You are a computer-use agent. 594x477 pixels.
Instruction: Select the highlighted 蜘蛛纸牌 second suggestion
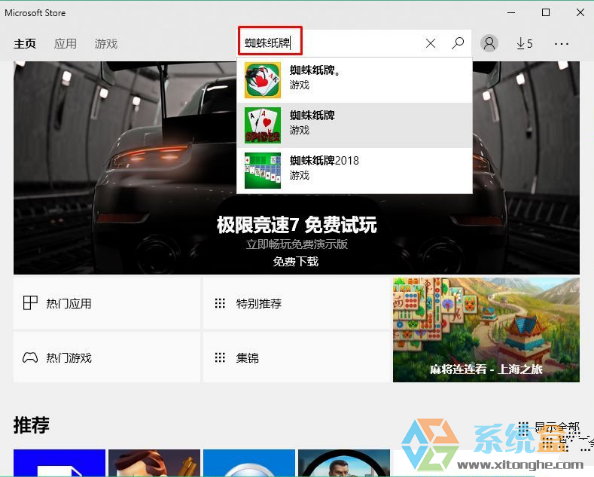[355, 125]
